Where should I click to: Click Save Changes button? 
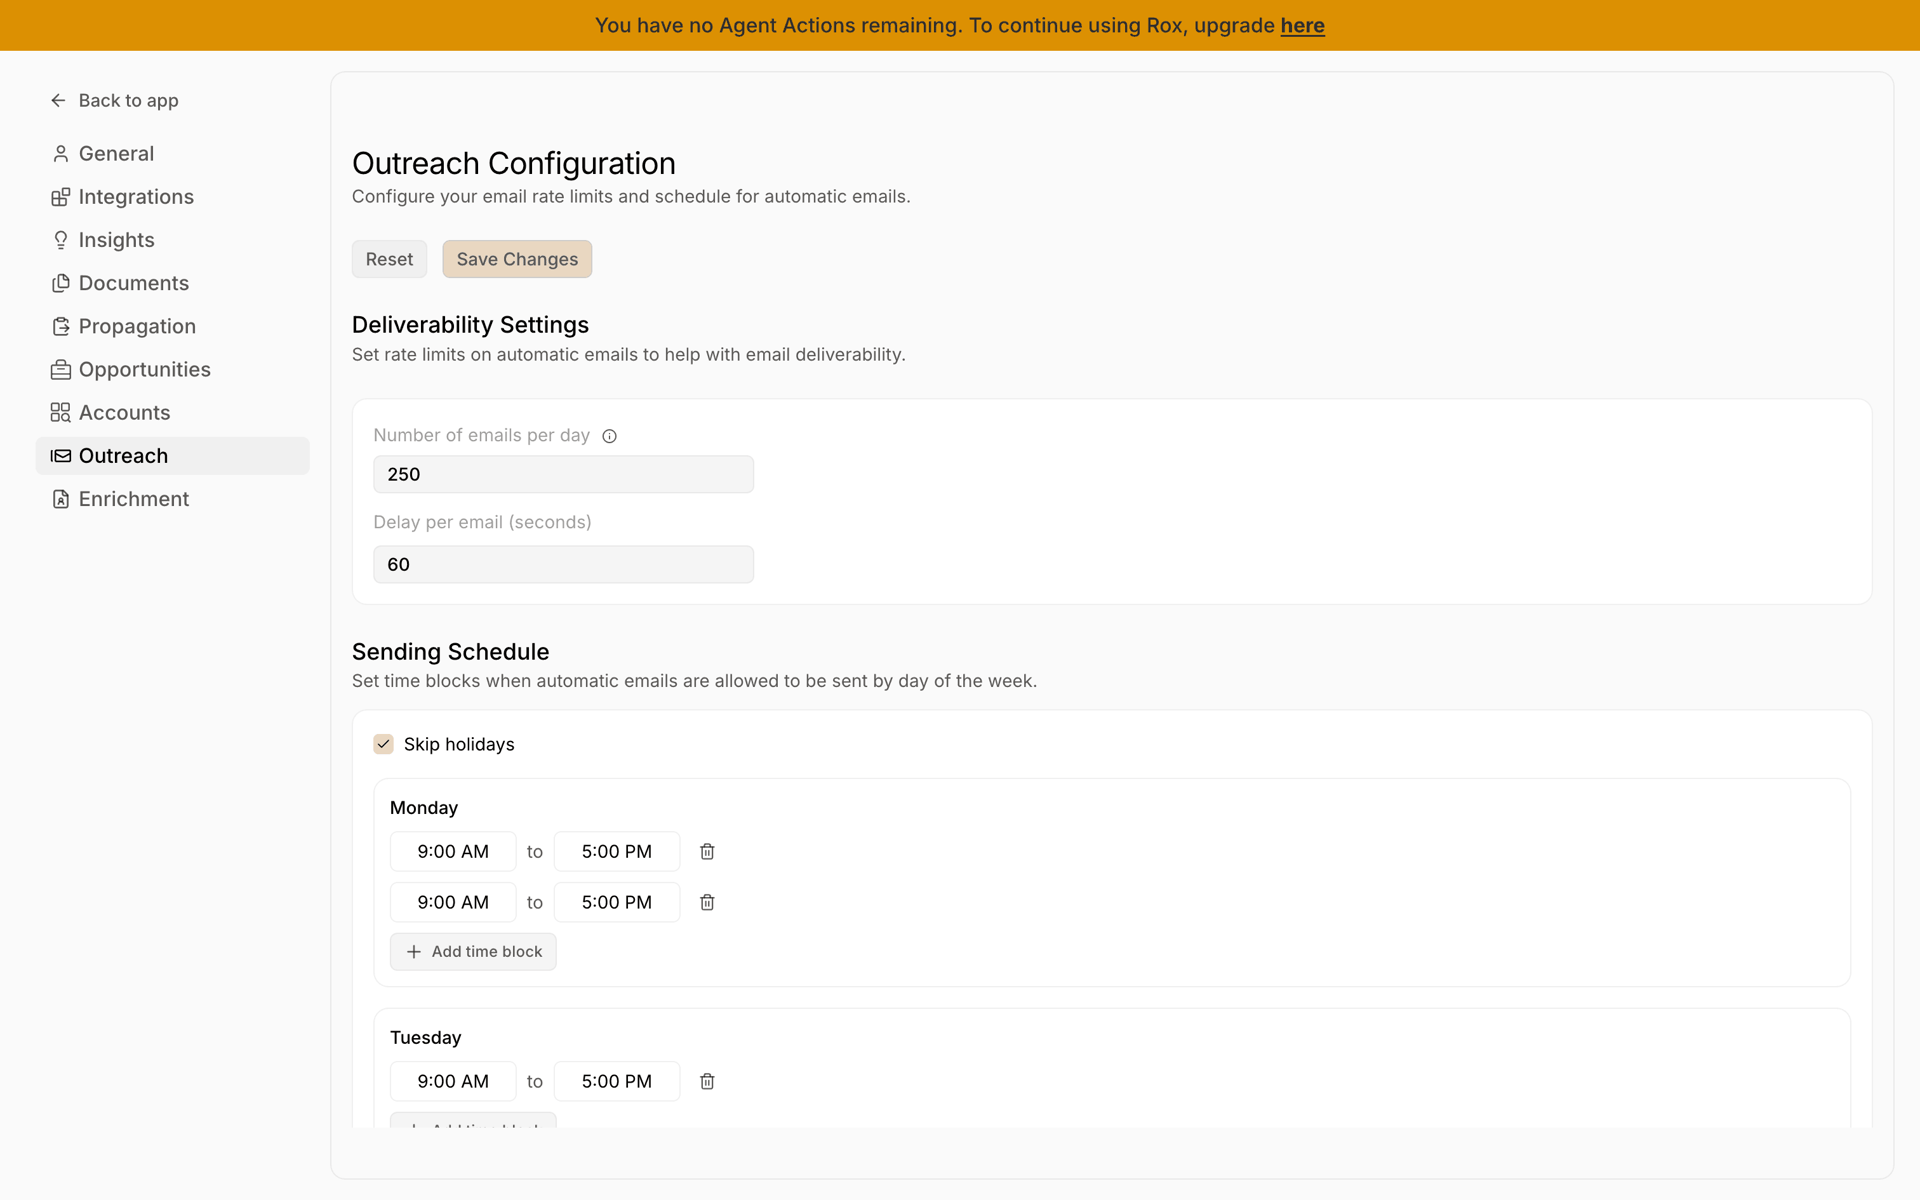pyautogui.click(x=517, y=259)
